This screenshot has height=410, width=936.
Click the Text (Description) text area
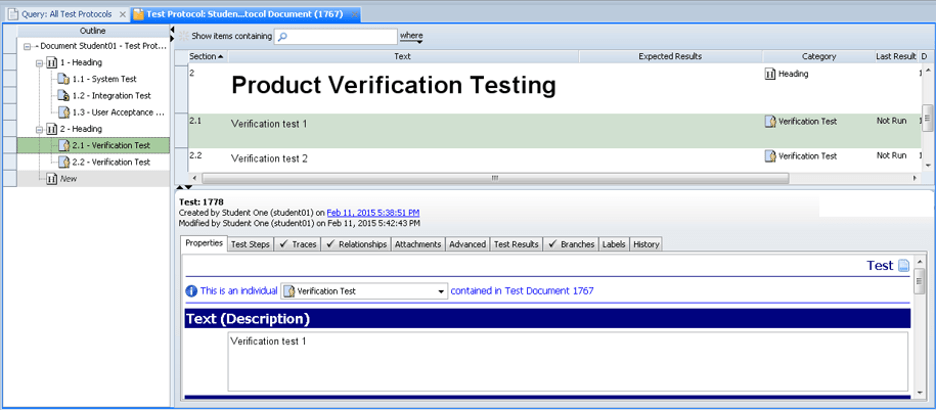pyautogui.click(x=568, y=361)
